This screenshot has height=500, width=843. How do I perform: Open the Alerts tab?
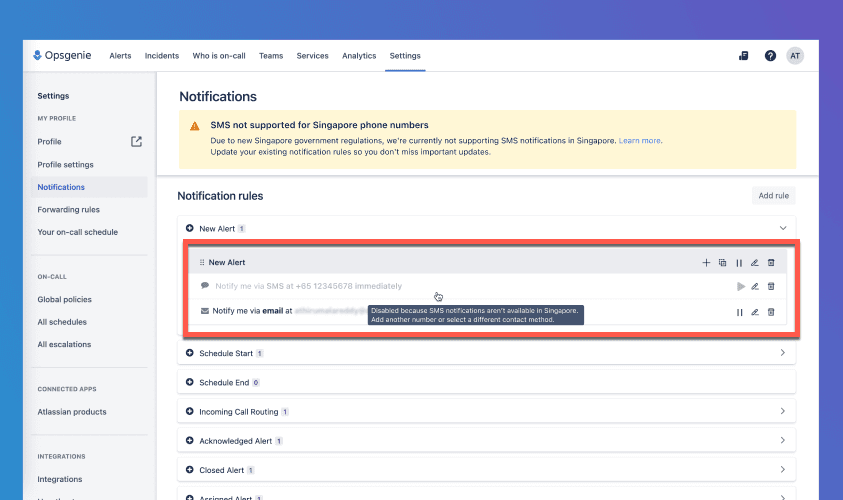pos(120,56)
